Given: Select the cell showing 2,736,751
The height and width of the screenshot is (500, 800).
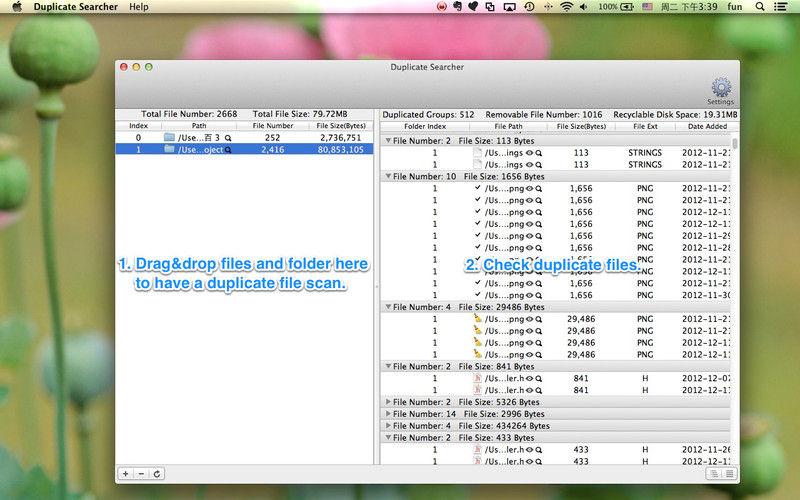Looking at the screenshot, I should tap(340, 137).
